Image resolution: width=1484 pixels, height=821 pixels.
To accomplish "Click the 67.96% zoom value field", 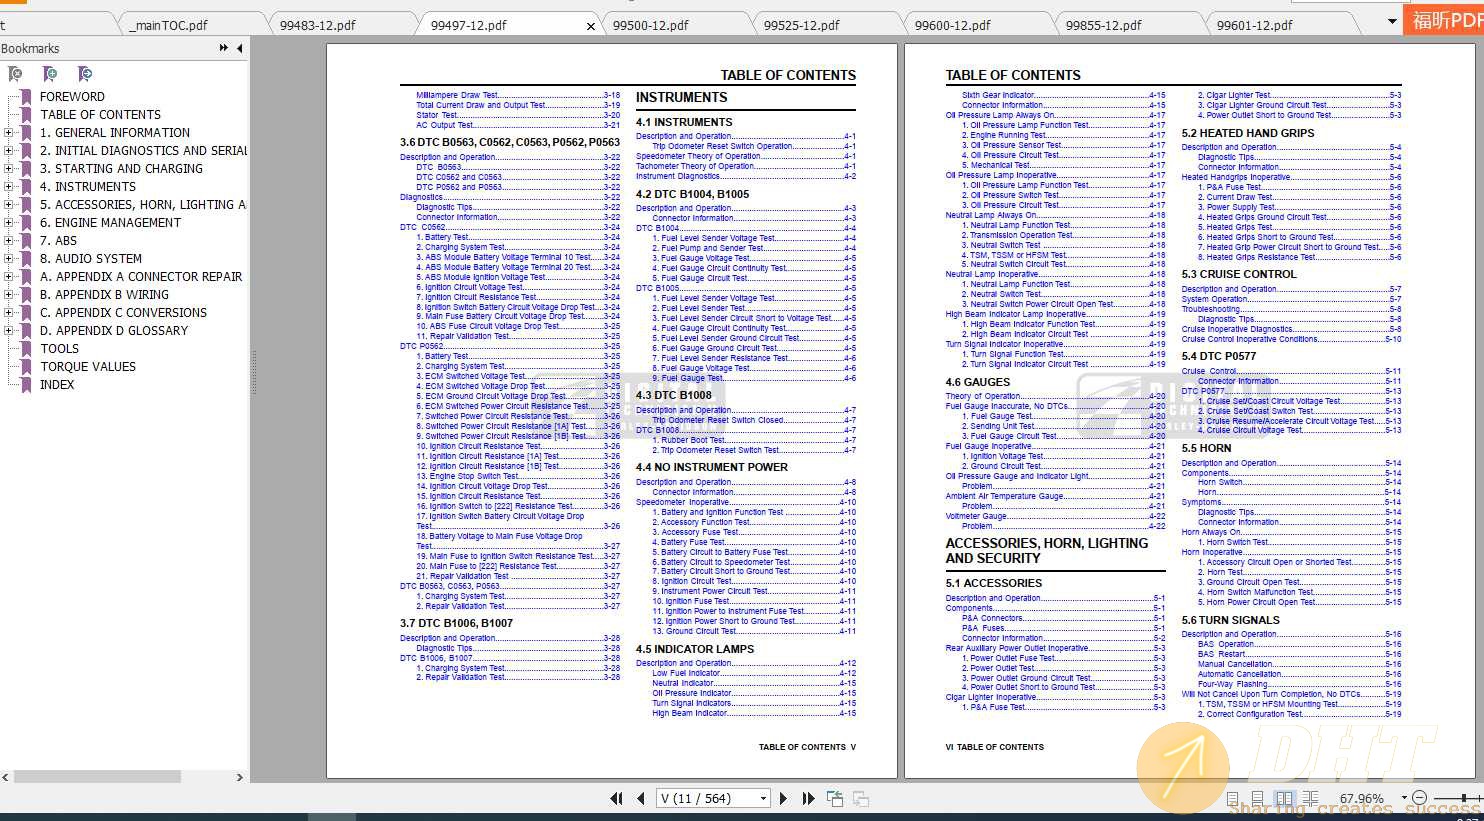I will click(x=1362, y=798).
